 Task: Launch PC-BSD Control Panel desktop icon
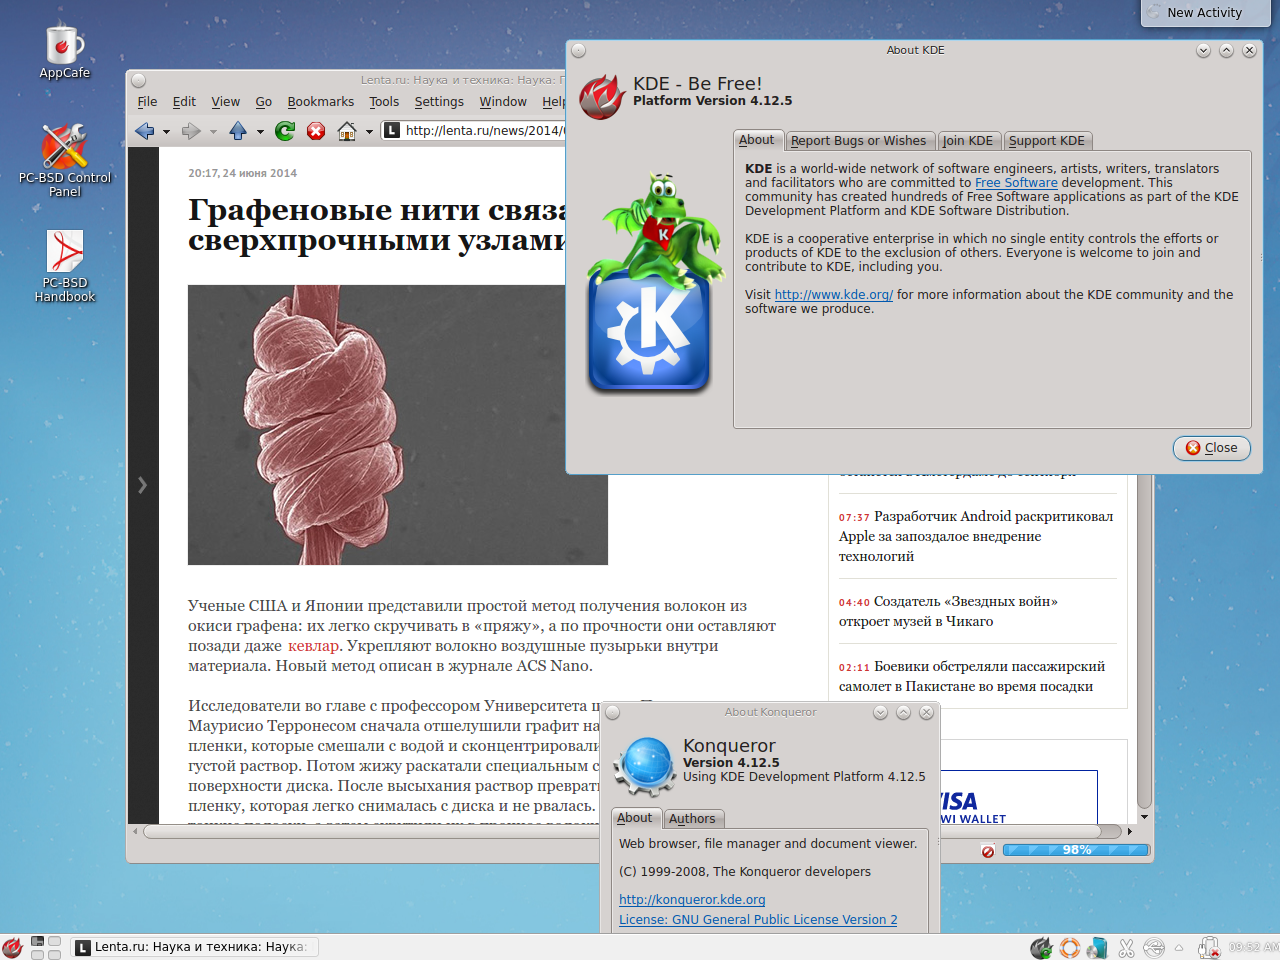point(65,160)
